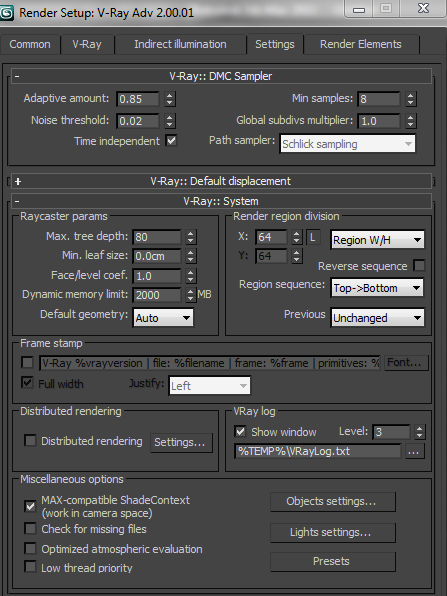Click the Dynamic memory limit spinner
The width and height of the screenshot is (447, 596).
(x=190, y=295)
